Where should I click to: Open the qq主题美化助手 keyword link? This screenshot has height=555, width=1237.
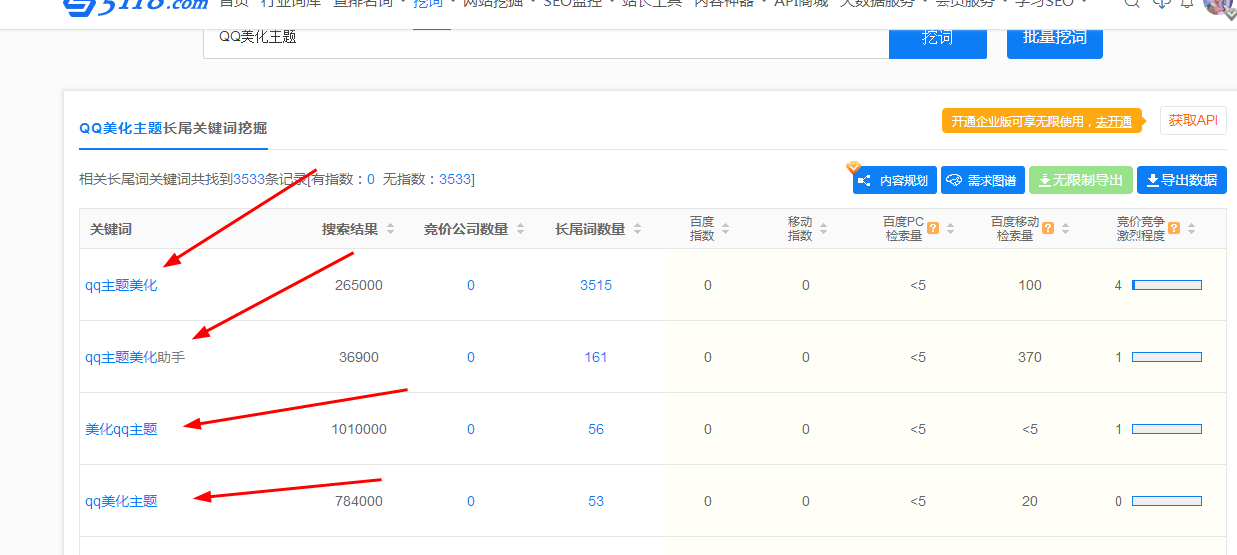tap(135, 357)
